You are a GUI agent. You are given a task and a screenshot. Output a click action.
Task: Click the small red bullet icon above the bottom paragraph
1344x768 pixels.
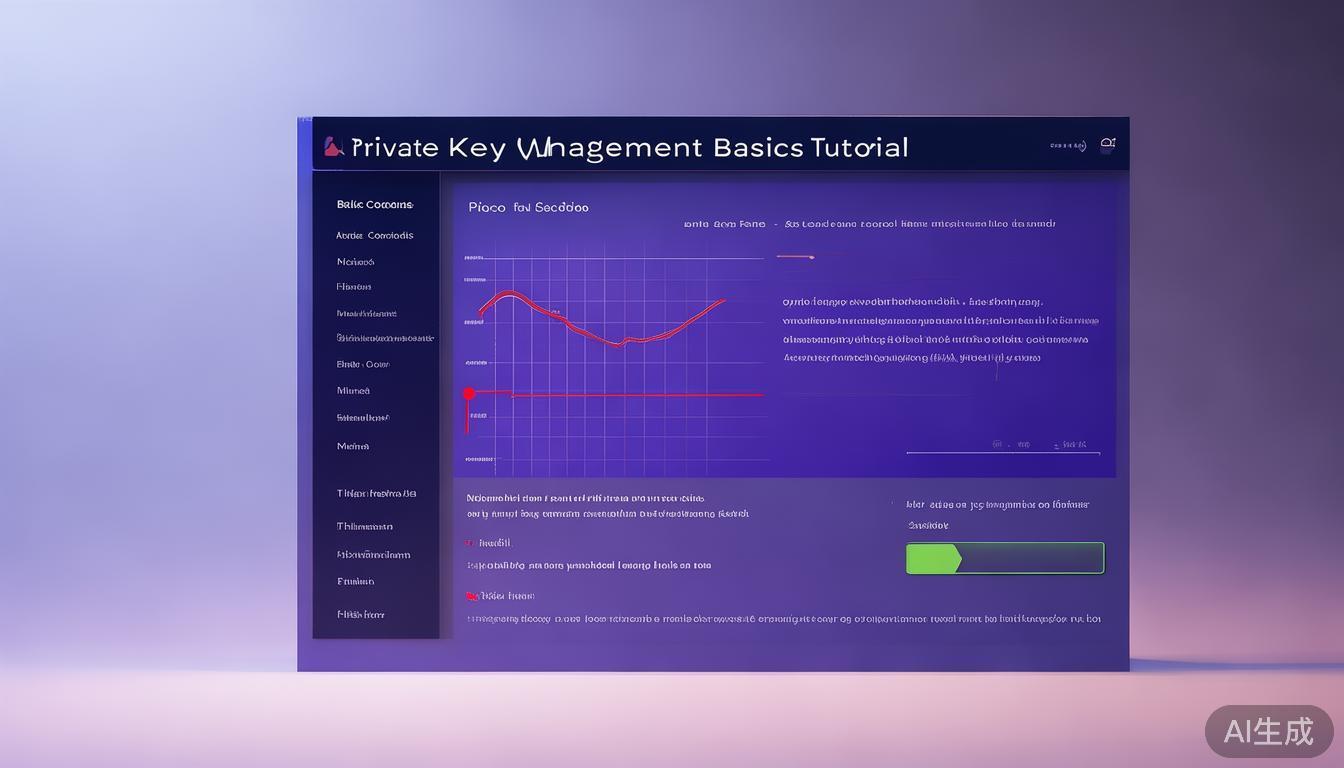click(472, 596)
